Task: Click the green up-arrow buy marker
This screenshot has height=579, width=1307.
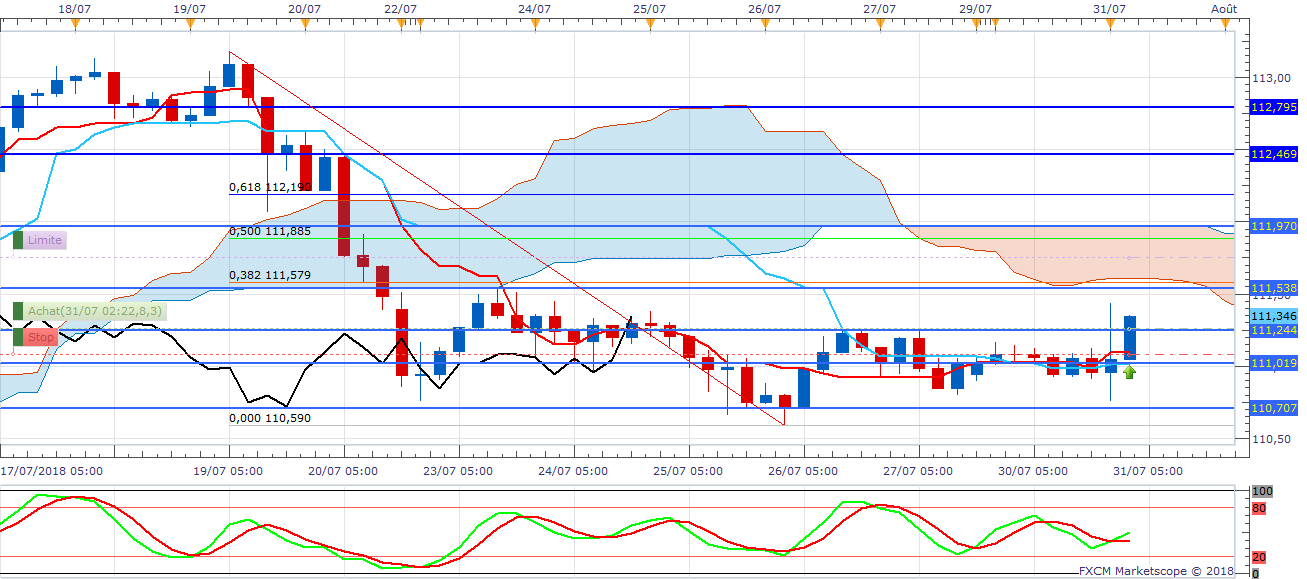Action: (x=1130, y=372)
